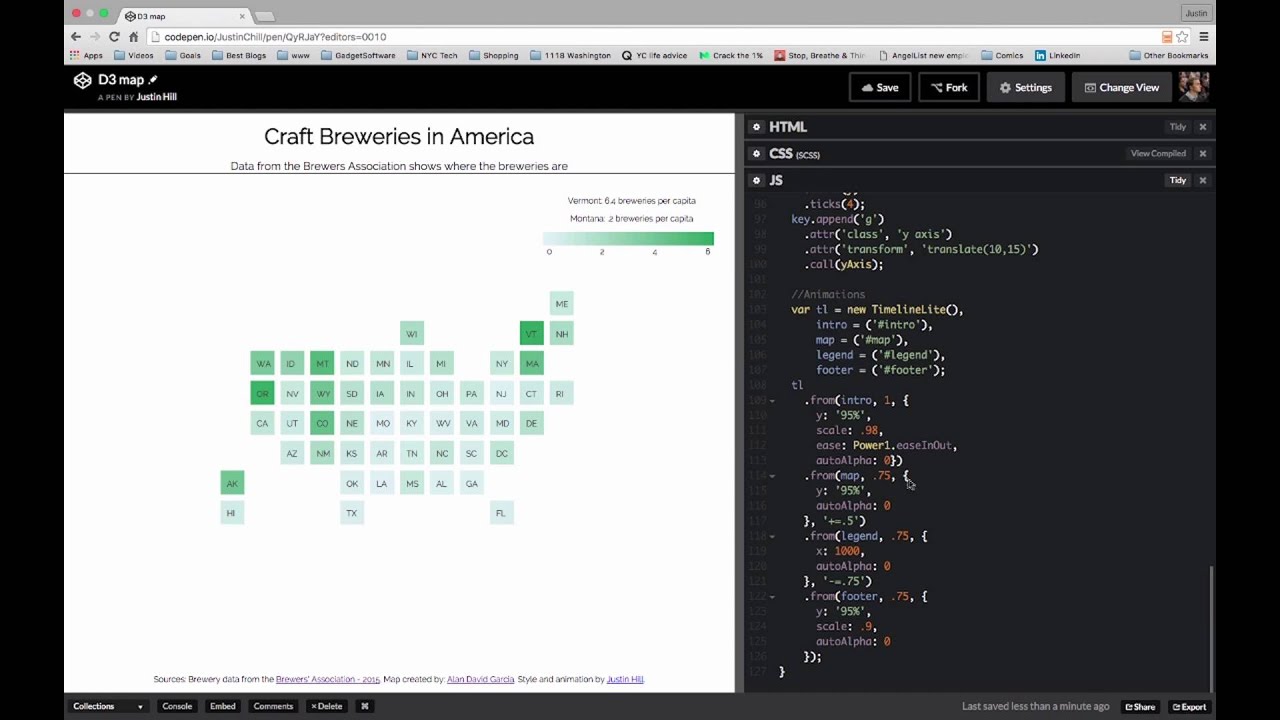This screenshot has height=720, width=1280.
Task: Click the browser forward arrow
Action: pos(95,36)
